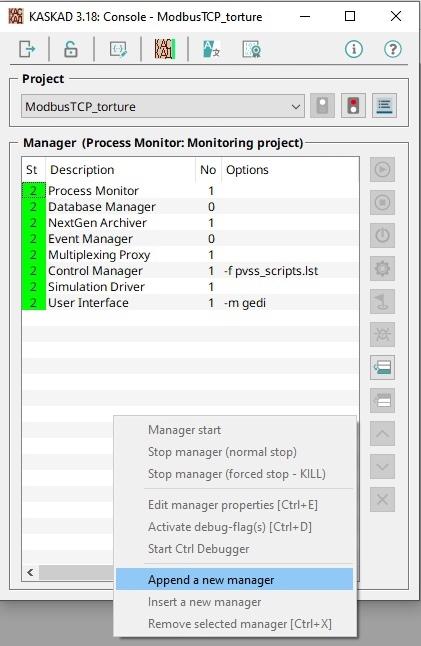
Task: Click the move manager up chevron
Action: coord(382,433)
